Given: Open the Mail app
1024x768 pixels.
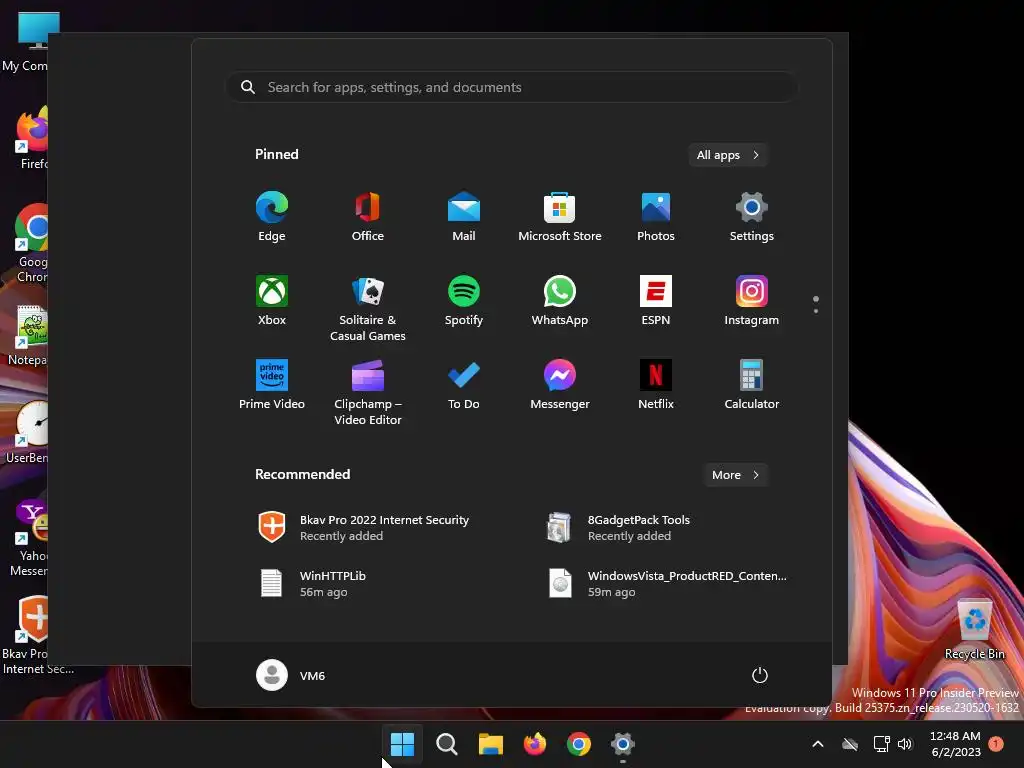Looking at the screenshot, I should 464,216.
